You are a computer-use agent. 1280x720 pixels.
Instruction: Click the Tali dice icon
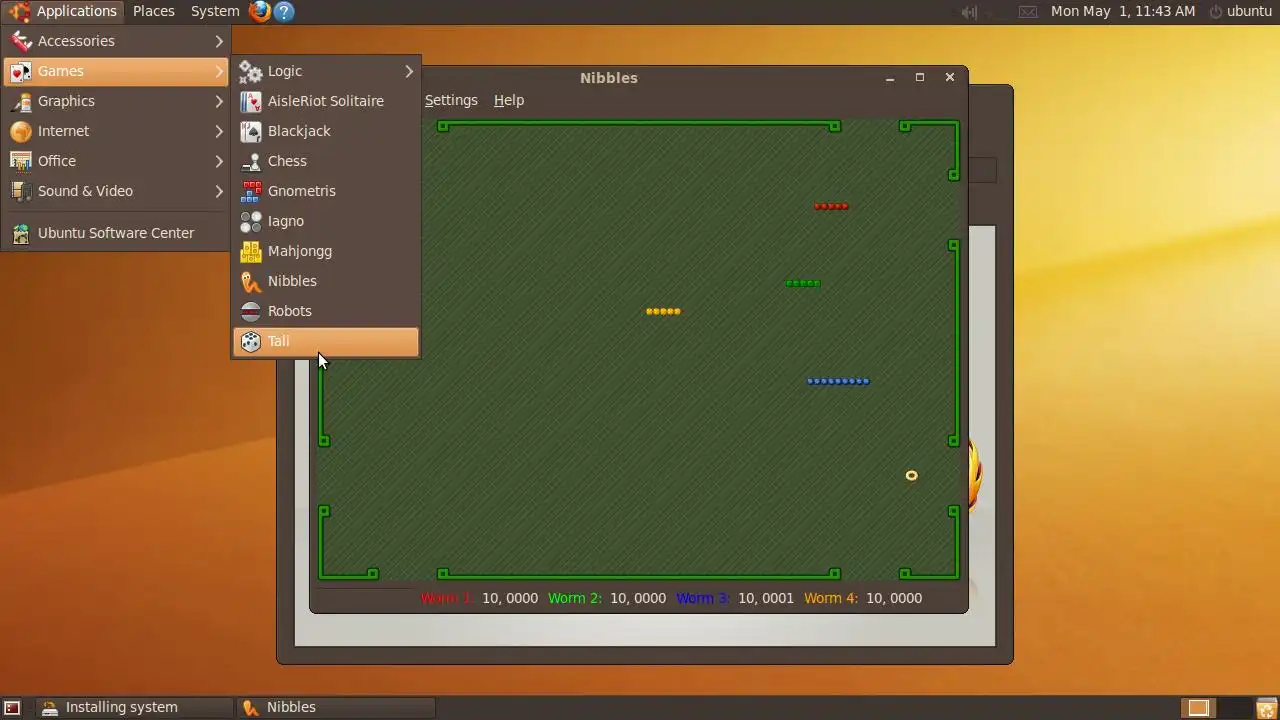pyautogui.click(x=251, y=341)
